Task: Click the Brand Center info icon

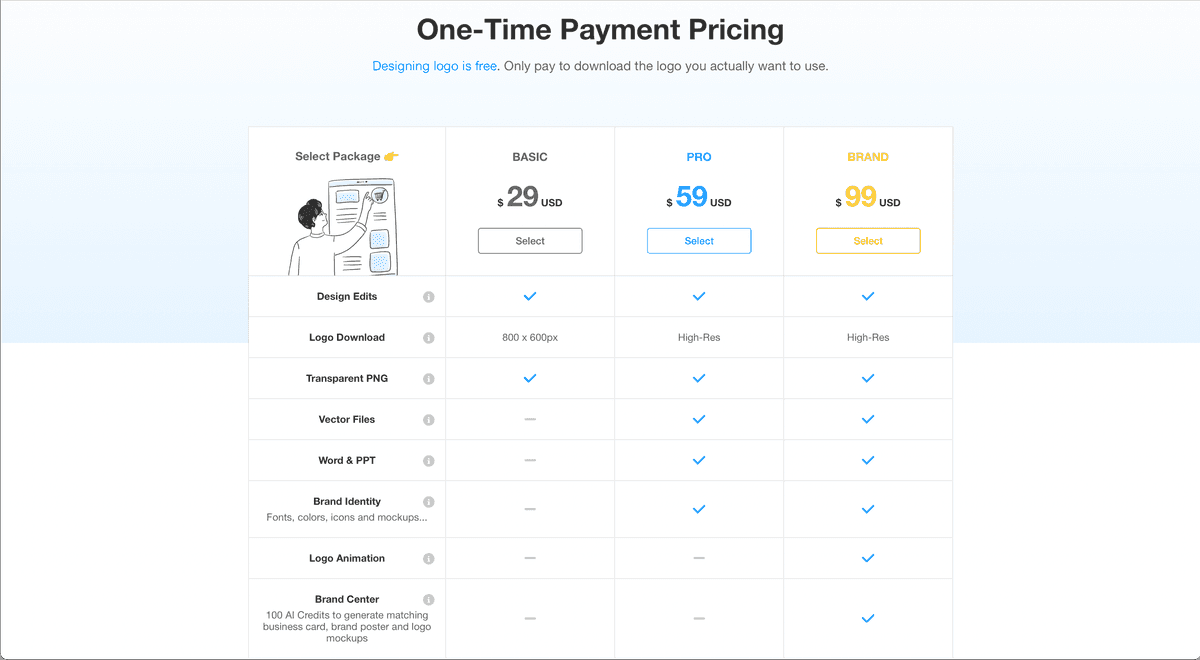Action: click(x=429, y=600)
